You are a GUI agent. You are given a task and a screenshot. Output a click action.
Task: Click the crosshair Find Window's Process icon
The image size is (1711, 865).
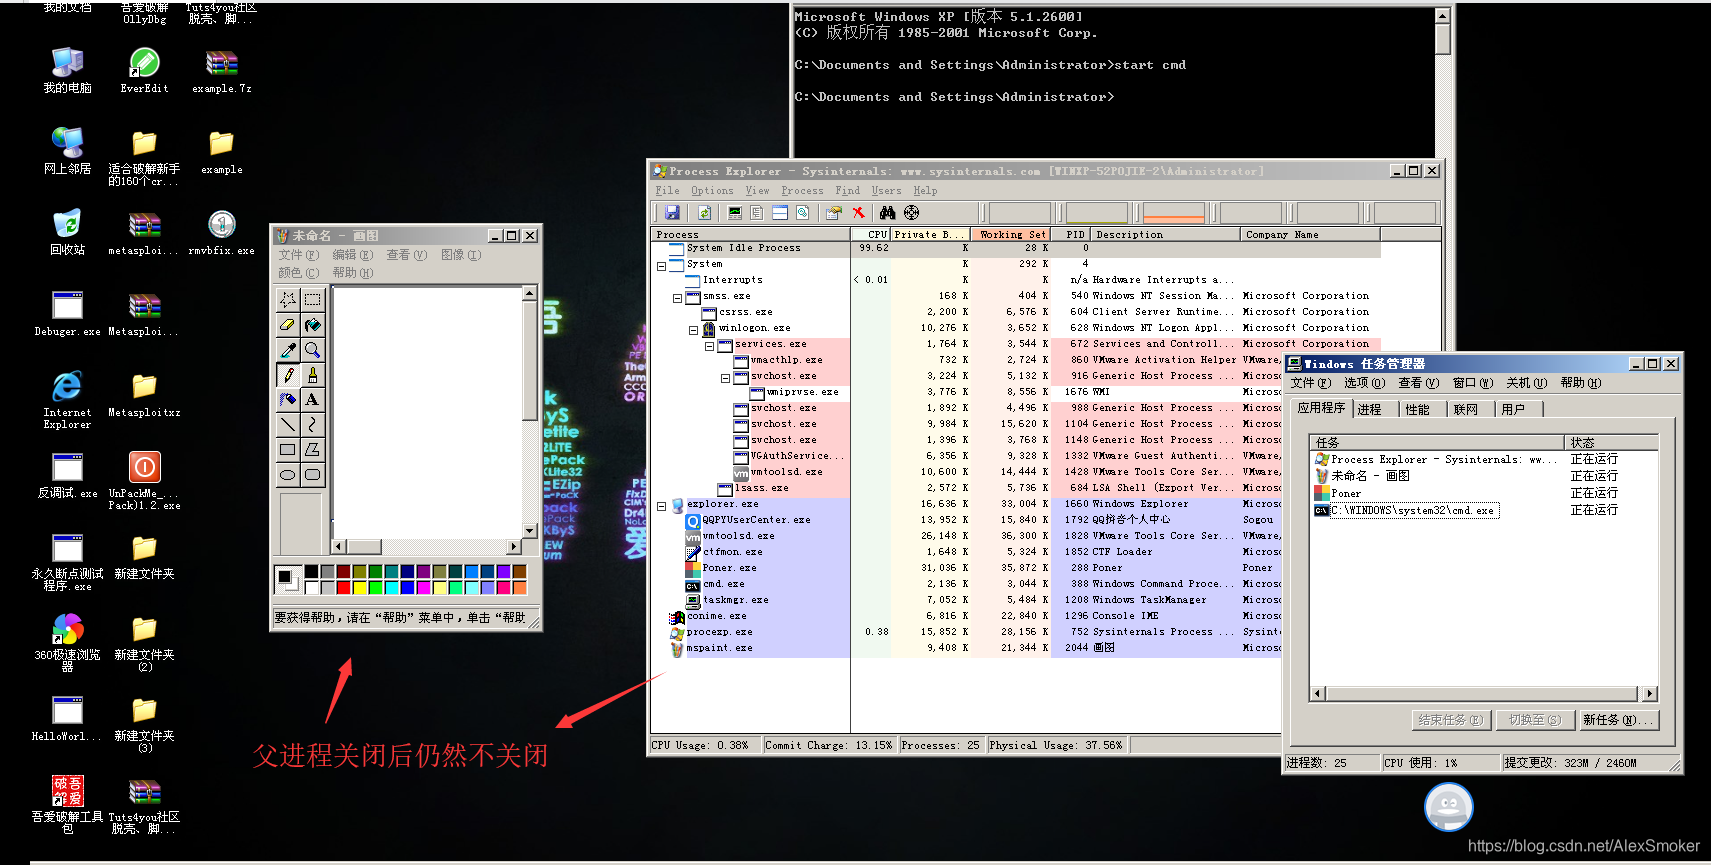911,212
